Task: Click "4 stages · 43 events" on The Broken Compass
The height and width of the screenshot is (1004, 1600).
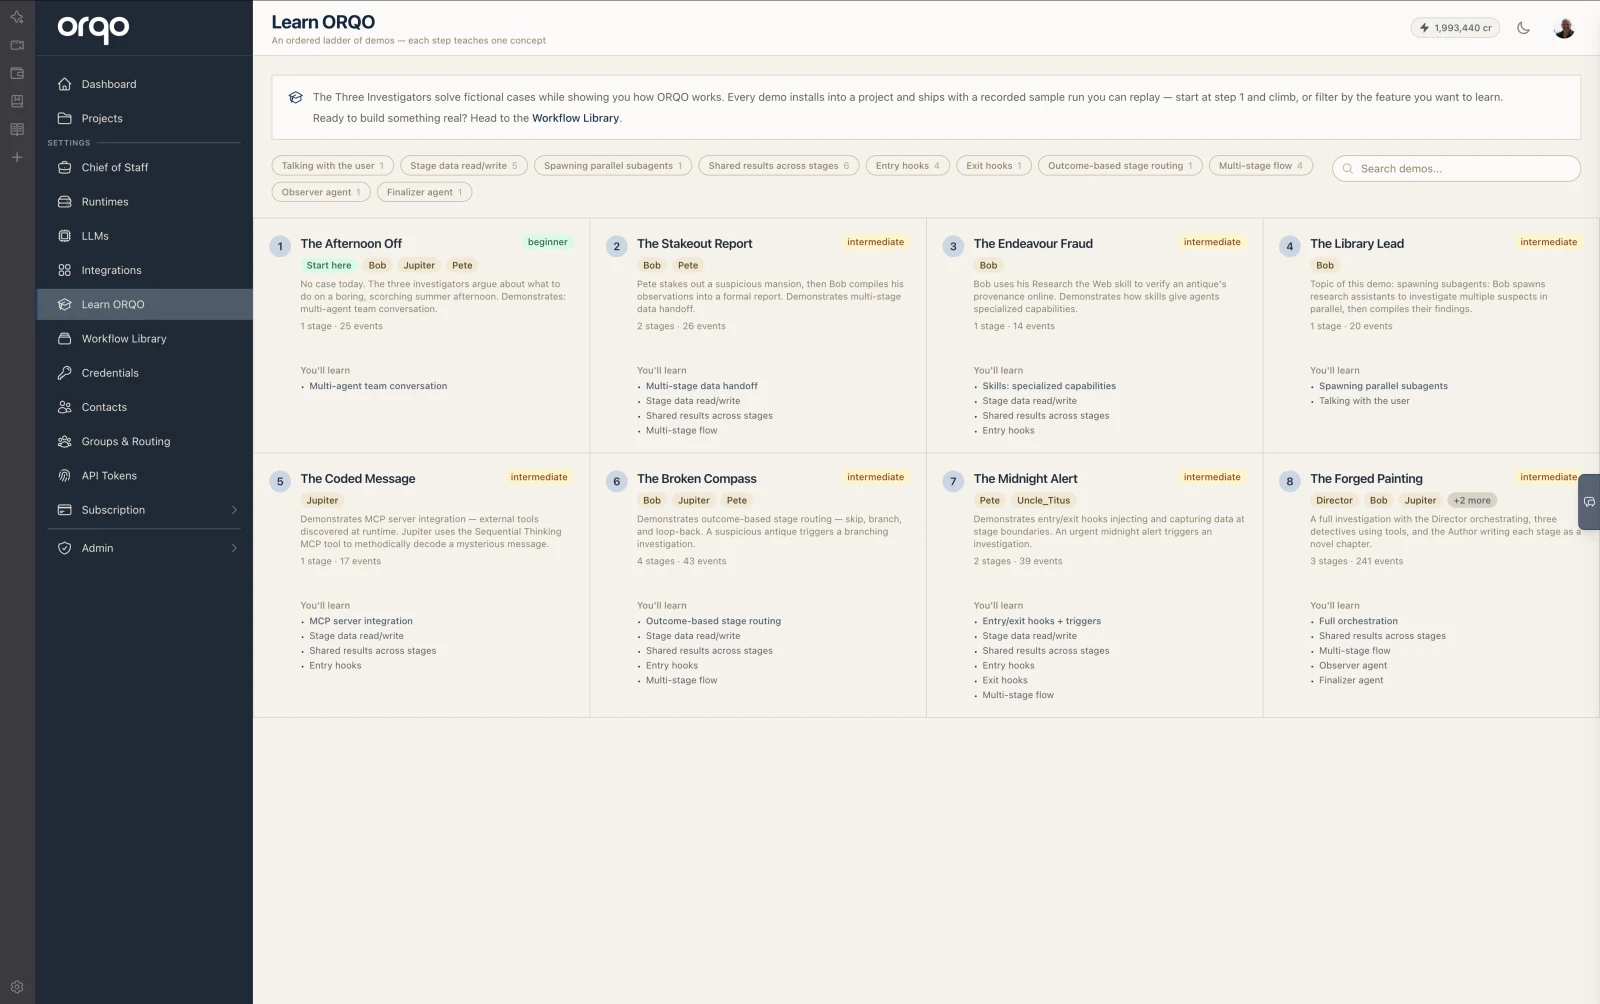Action: tap(682, 561)
